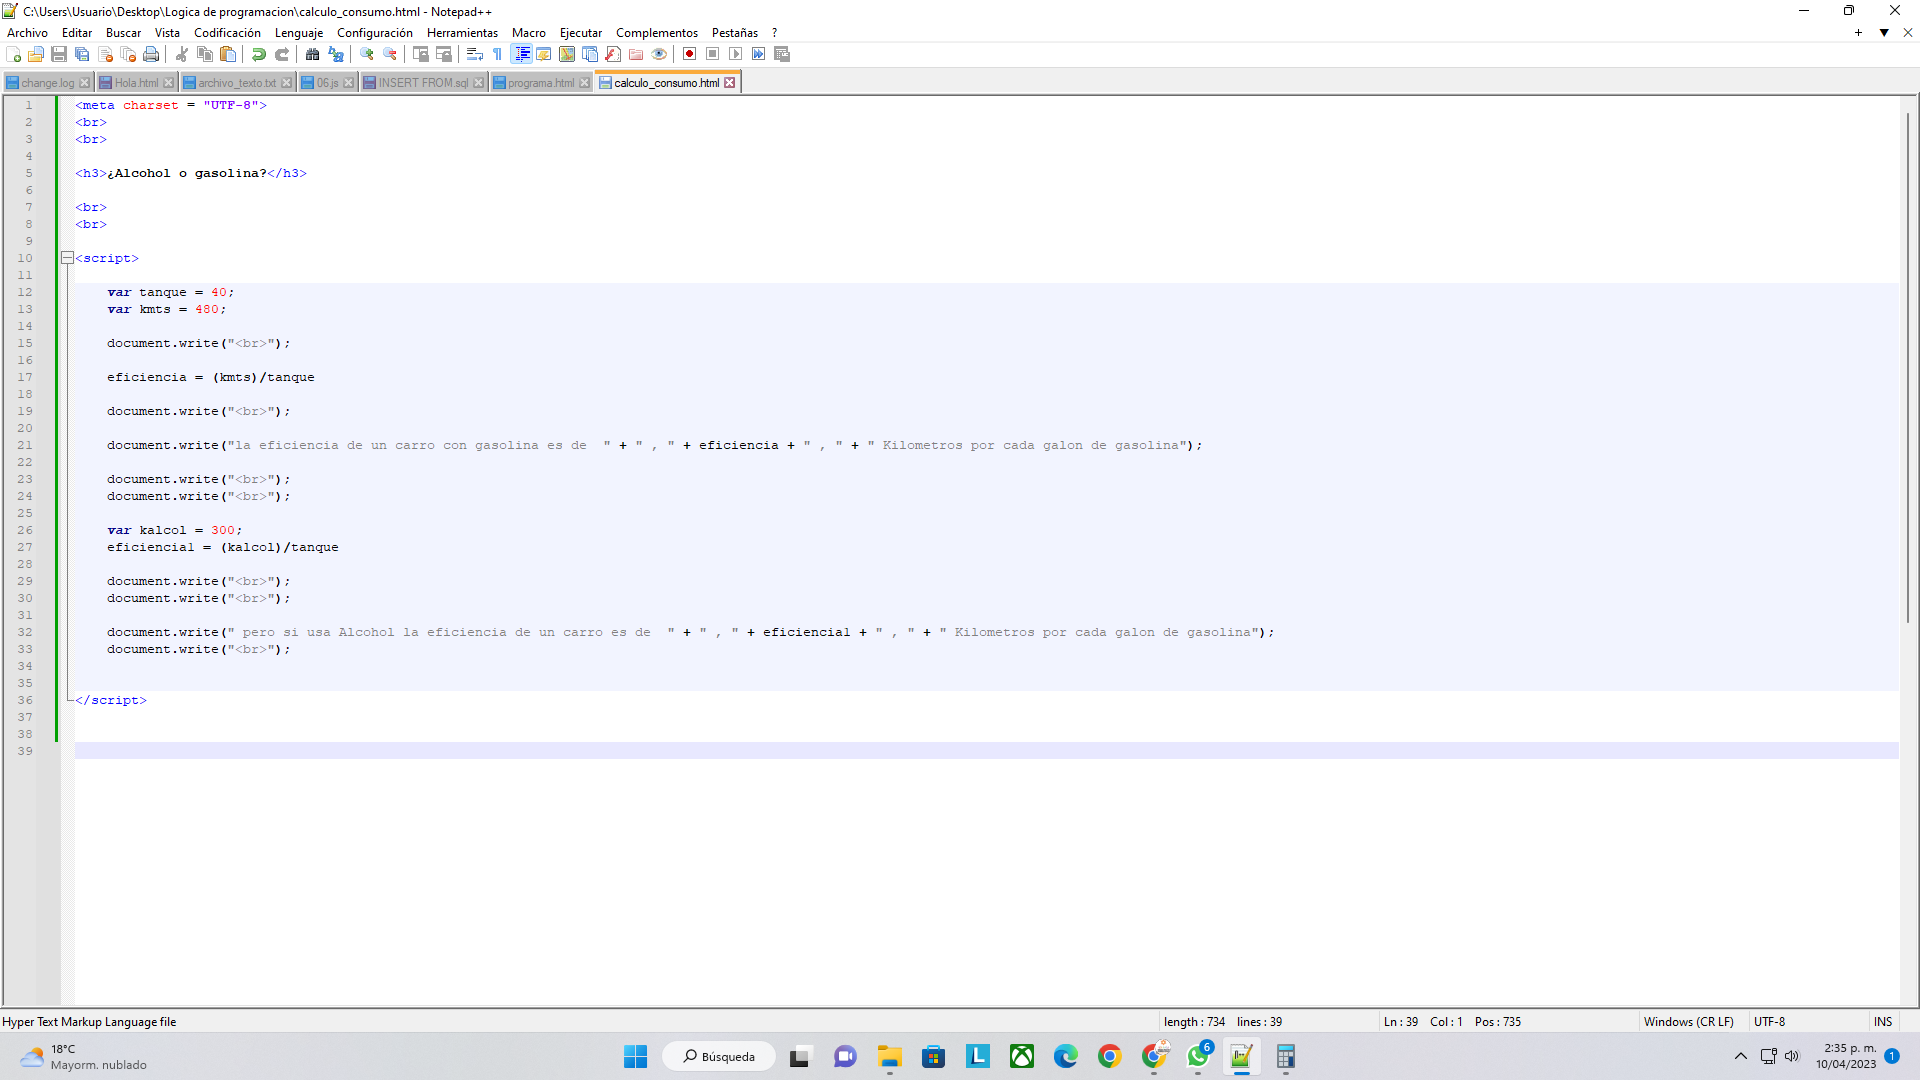Viewport: 1920px width, 1080px height.
Task: Open Windows Start menu
Action: [636, 1057]
